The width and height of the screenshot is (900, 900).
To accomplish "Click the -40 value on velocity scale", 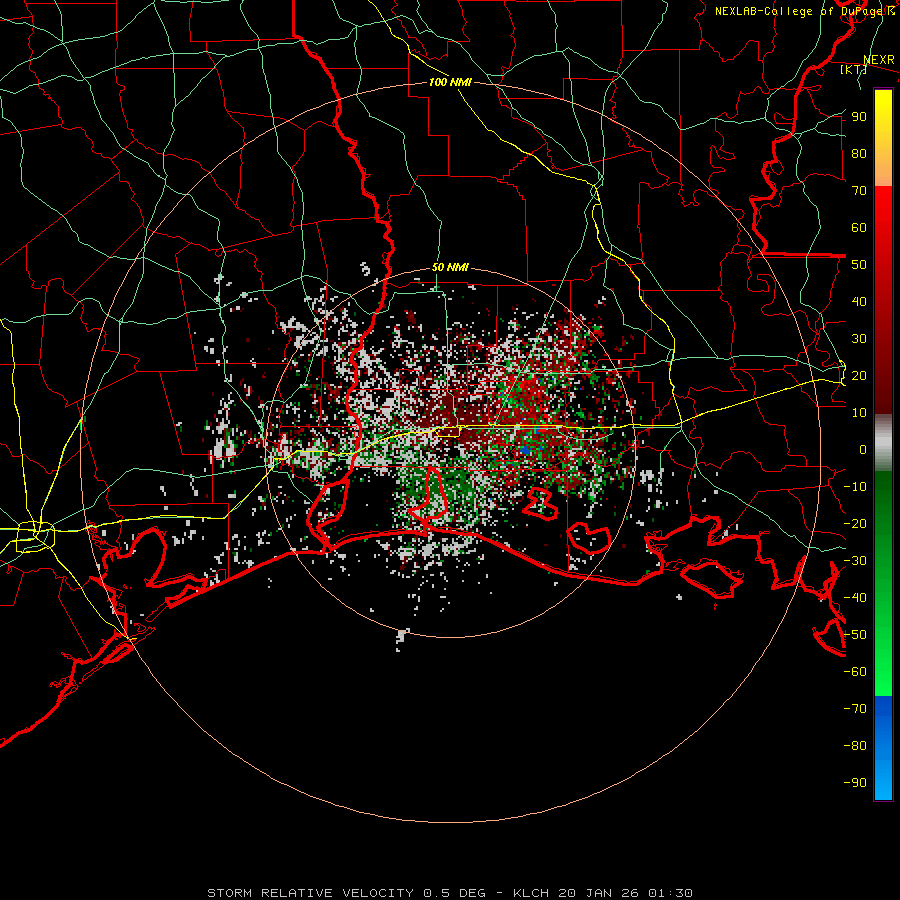I will [855, 598].
